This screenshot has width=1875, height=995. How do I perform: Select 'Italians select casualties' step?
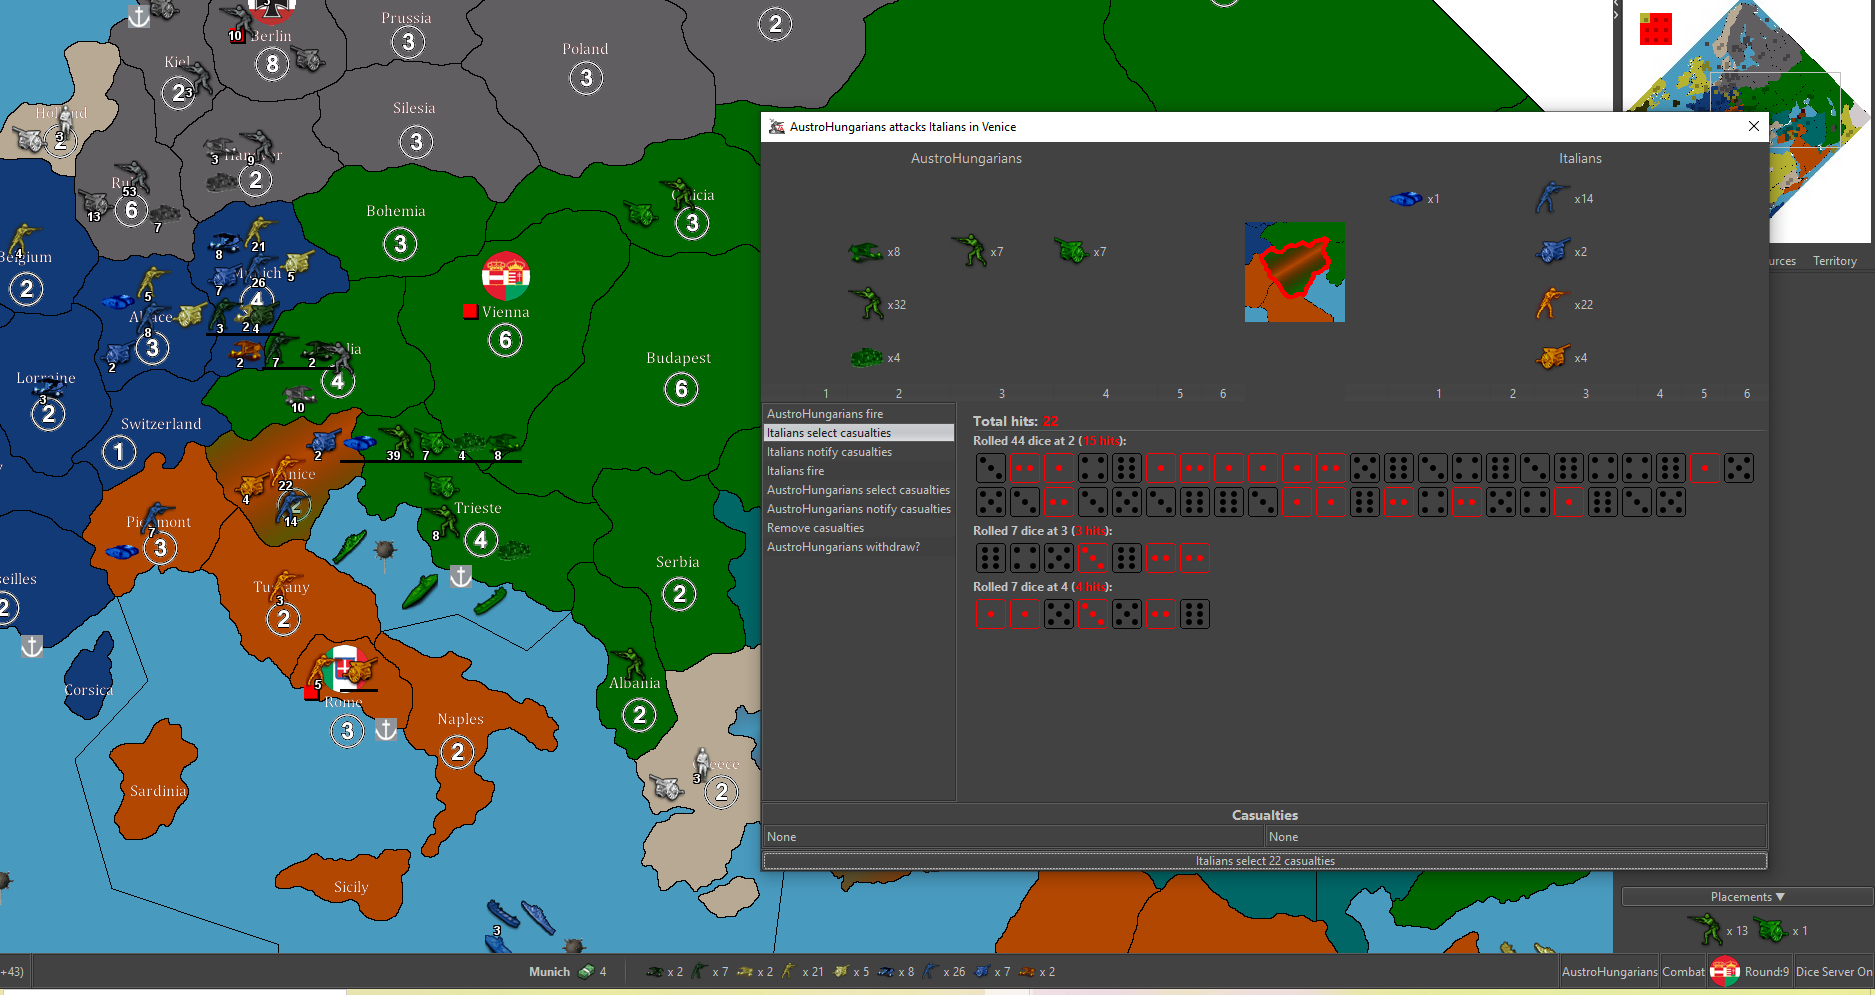coord(860,433)
